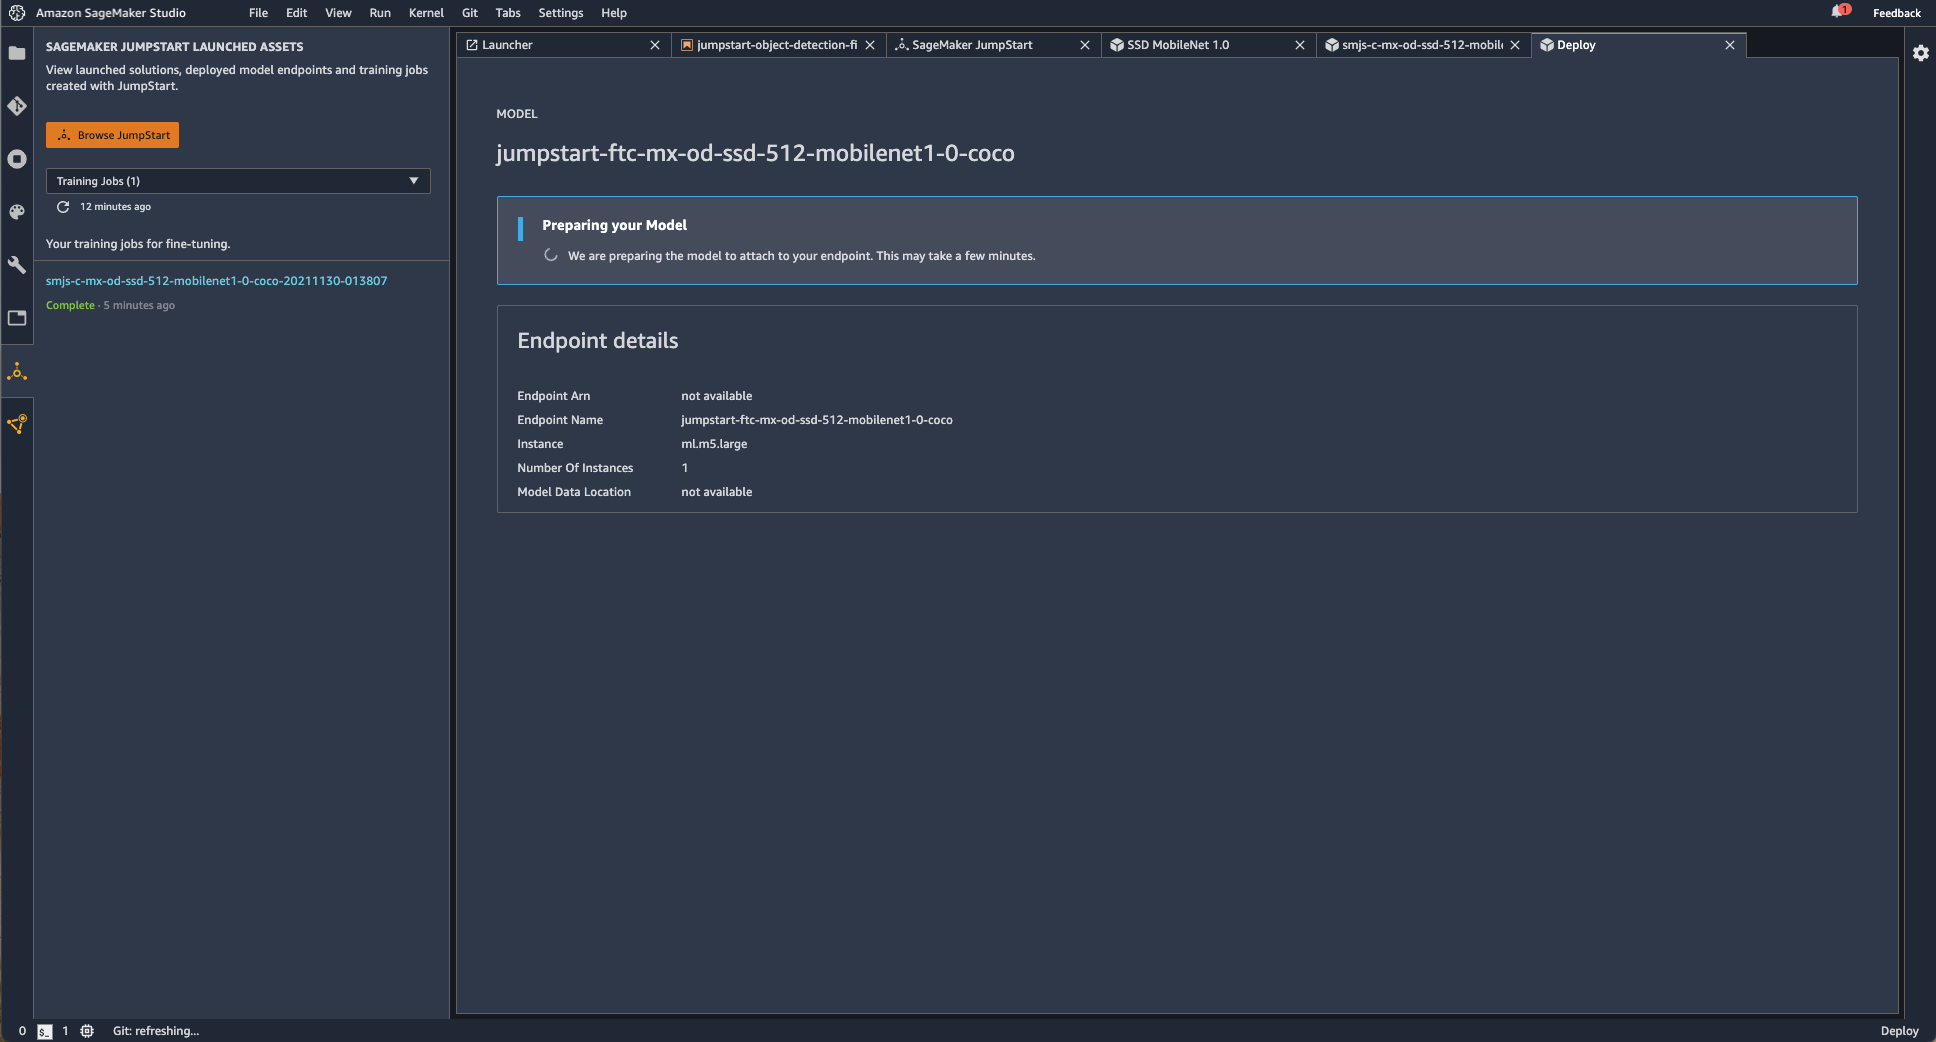Close the Deploy tab
Image resolution: width=1936 pixels, height=1042 pixels.
pyautogui.click(x=1730, y=45)
